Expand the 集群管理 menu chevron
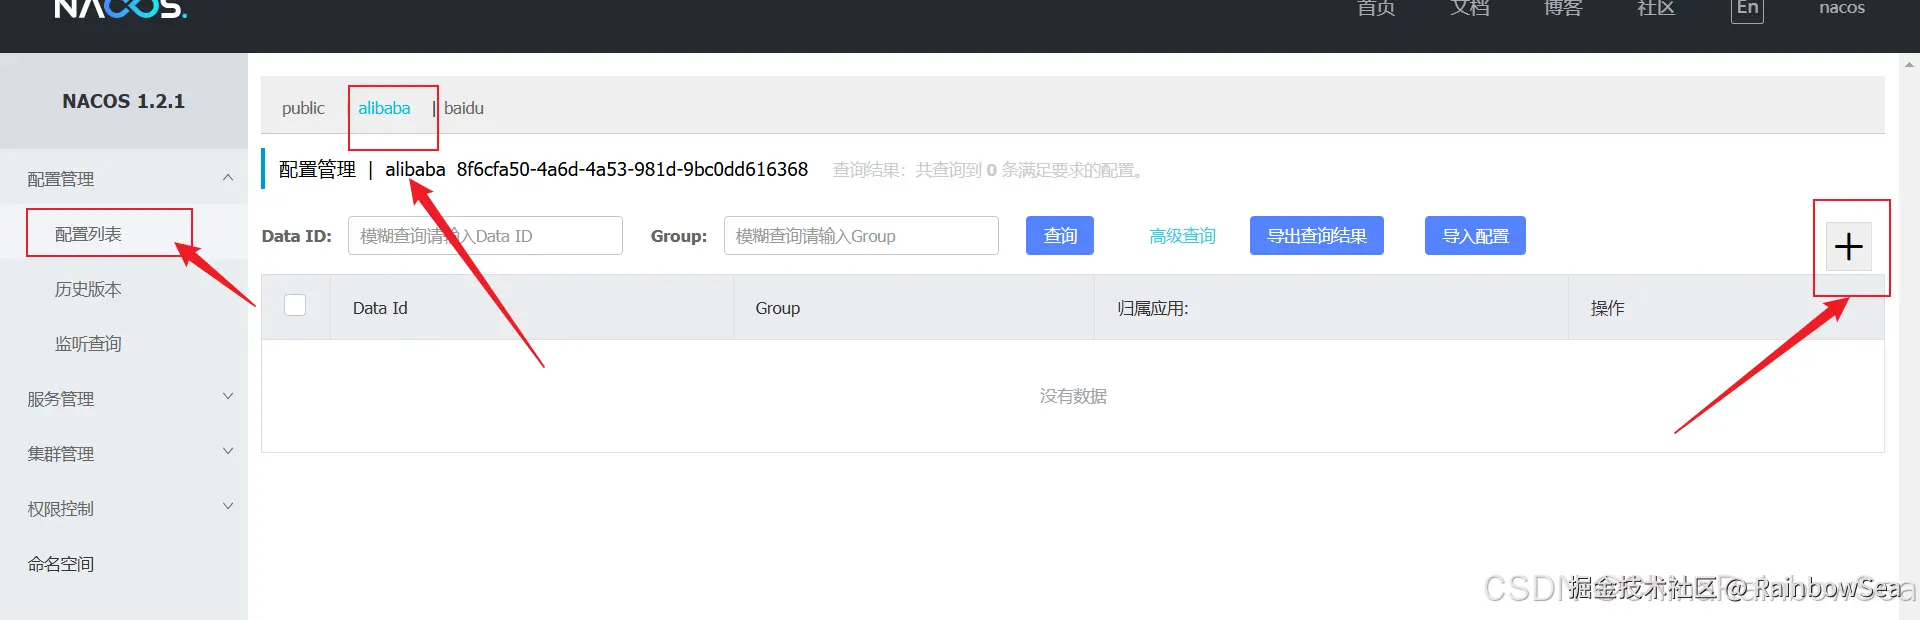Image resolution: width=1920 pixels, height=620 pixels. click(x=228, y=452)
